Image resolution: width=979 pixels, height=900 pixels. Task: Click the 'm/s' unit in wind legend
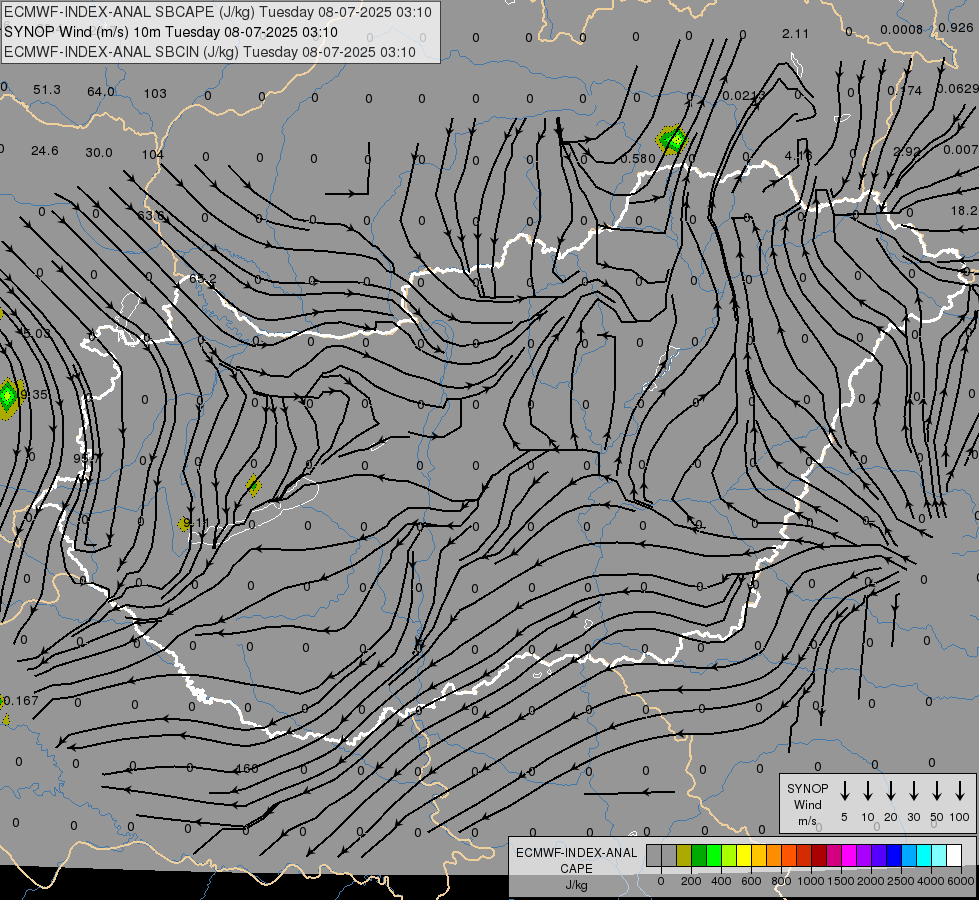coord(807,821)
